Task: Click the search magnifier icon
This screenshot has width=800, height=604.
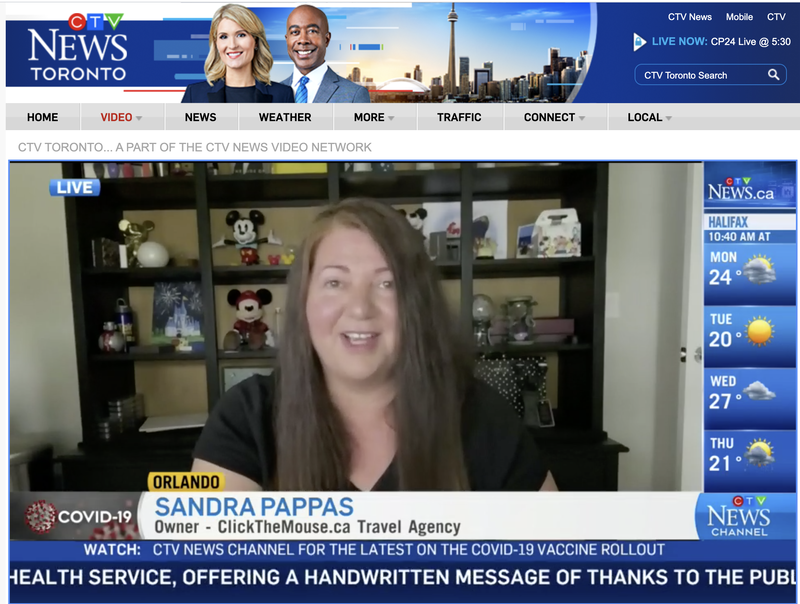Action: click(773, 75)
